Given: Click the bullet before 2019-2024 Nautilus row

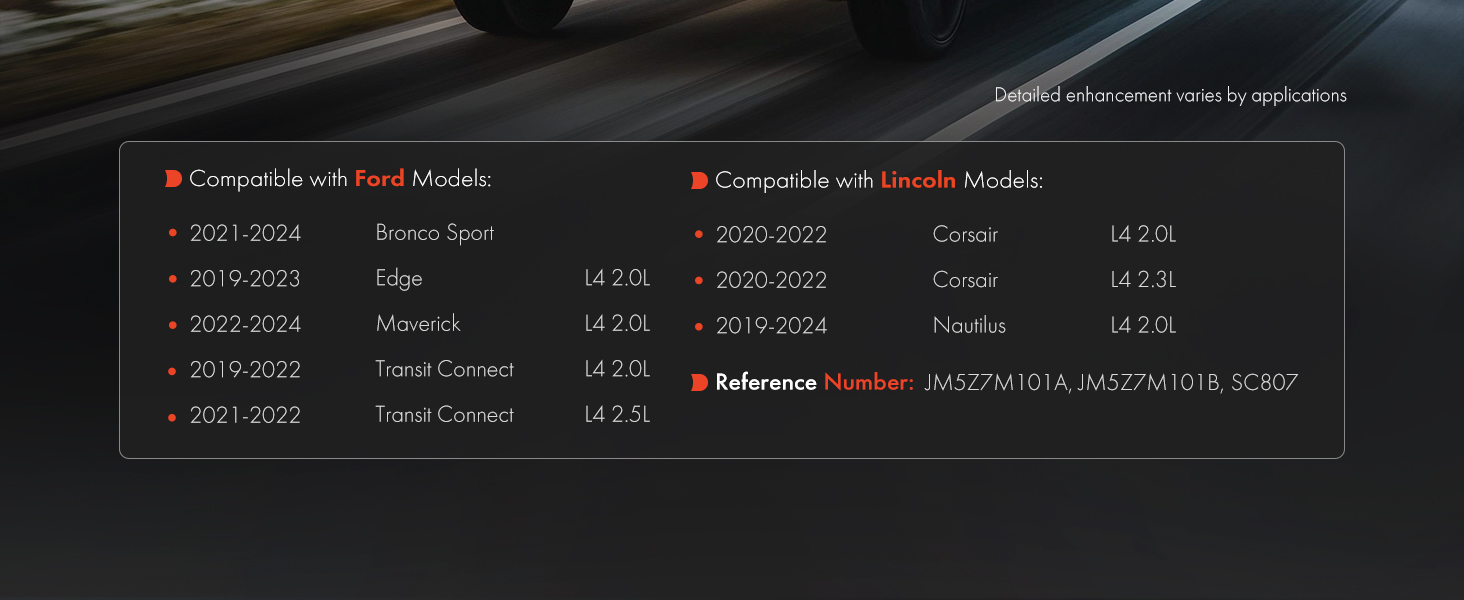Looking at the screenshot, I should pyautogui.click(x=699, y=326).
